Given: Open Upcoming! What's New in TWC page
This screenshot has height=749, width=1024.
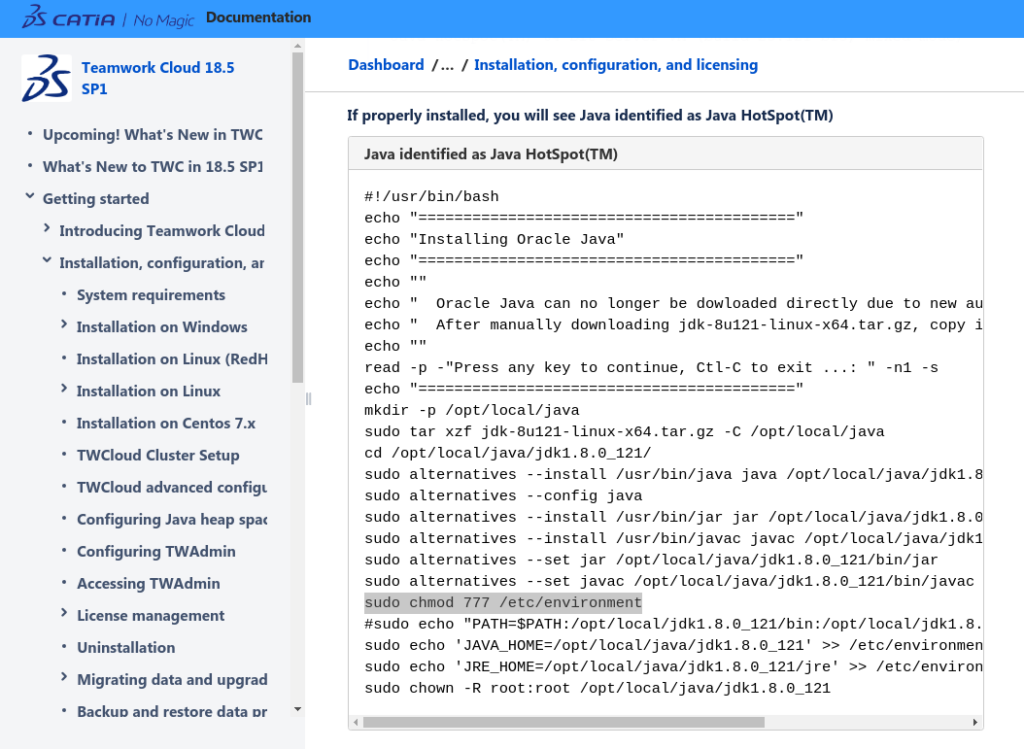Looking at the screenshot, I should 153,135.
